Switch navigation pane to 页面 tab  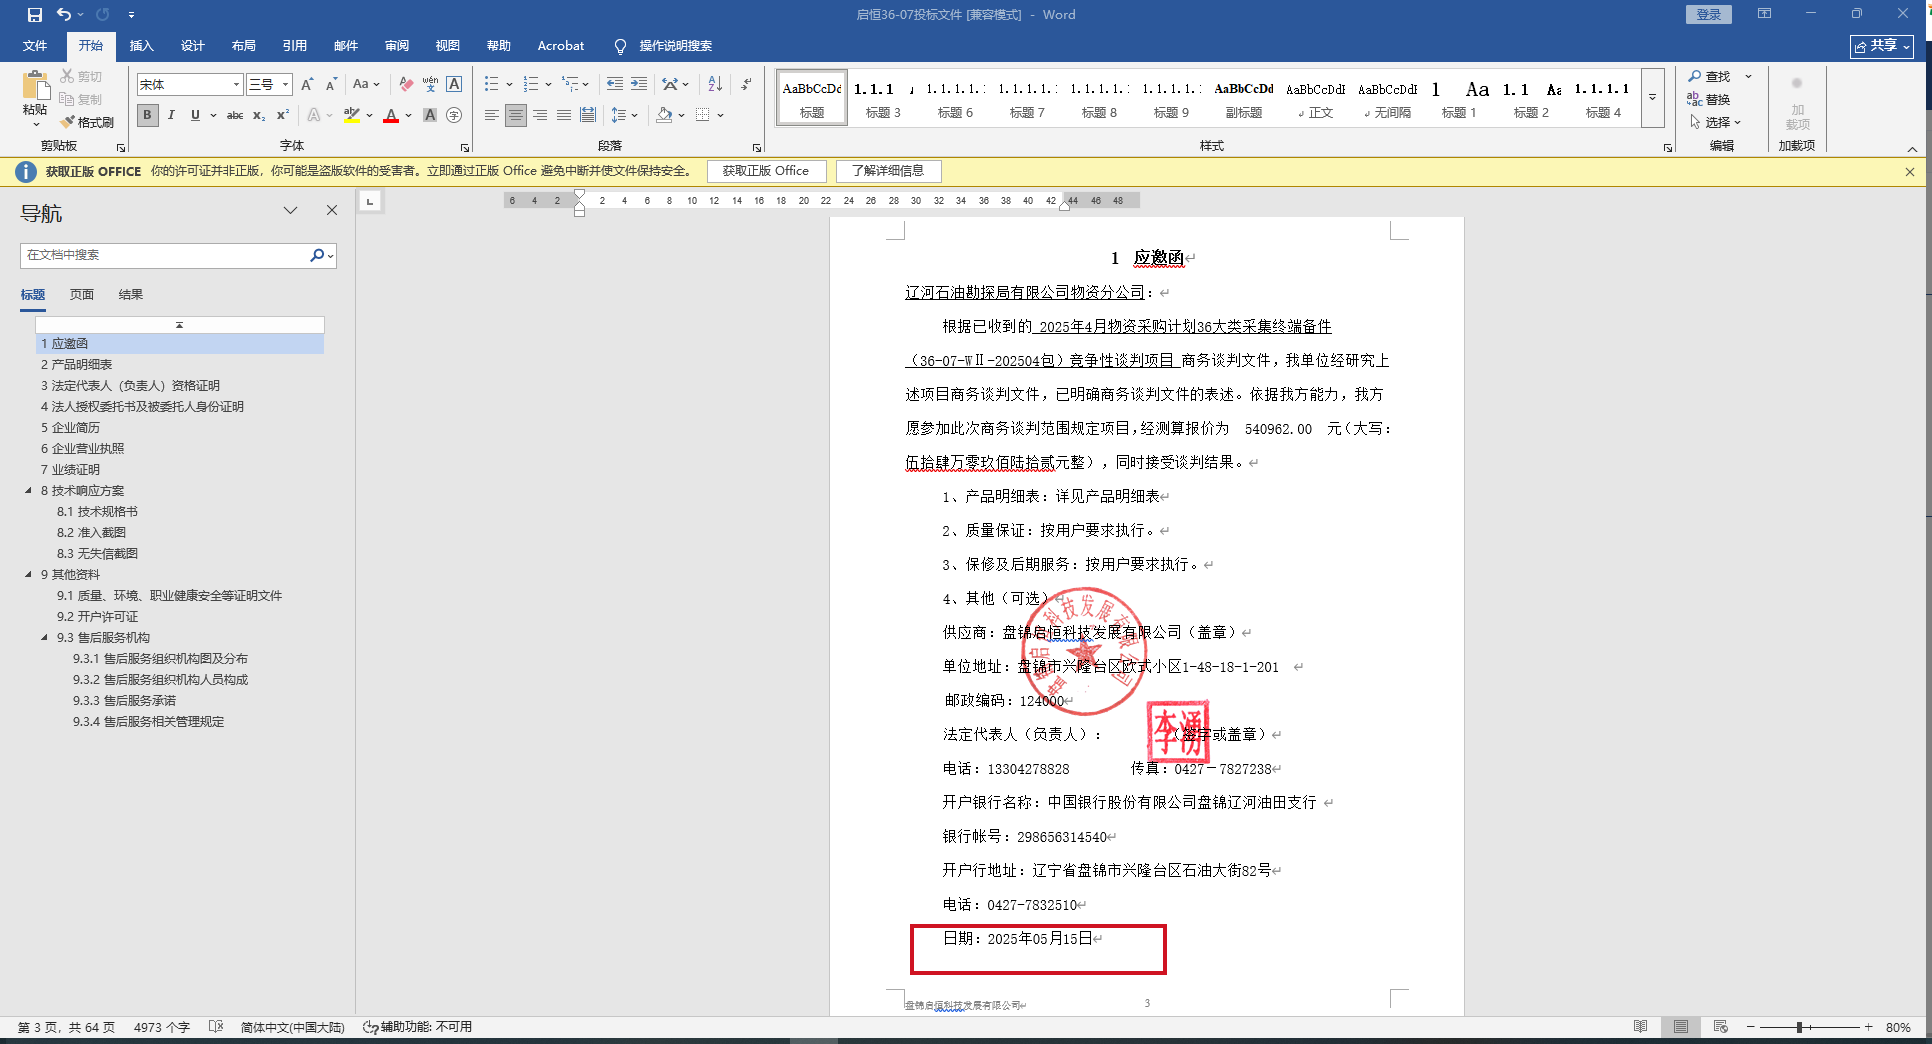click(x=82, y=295)
